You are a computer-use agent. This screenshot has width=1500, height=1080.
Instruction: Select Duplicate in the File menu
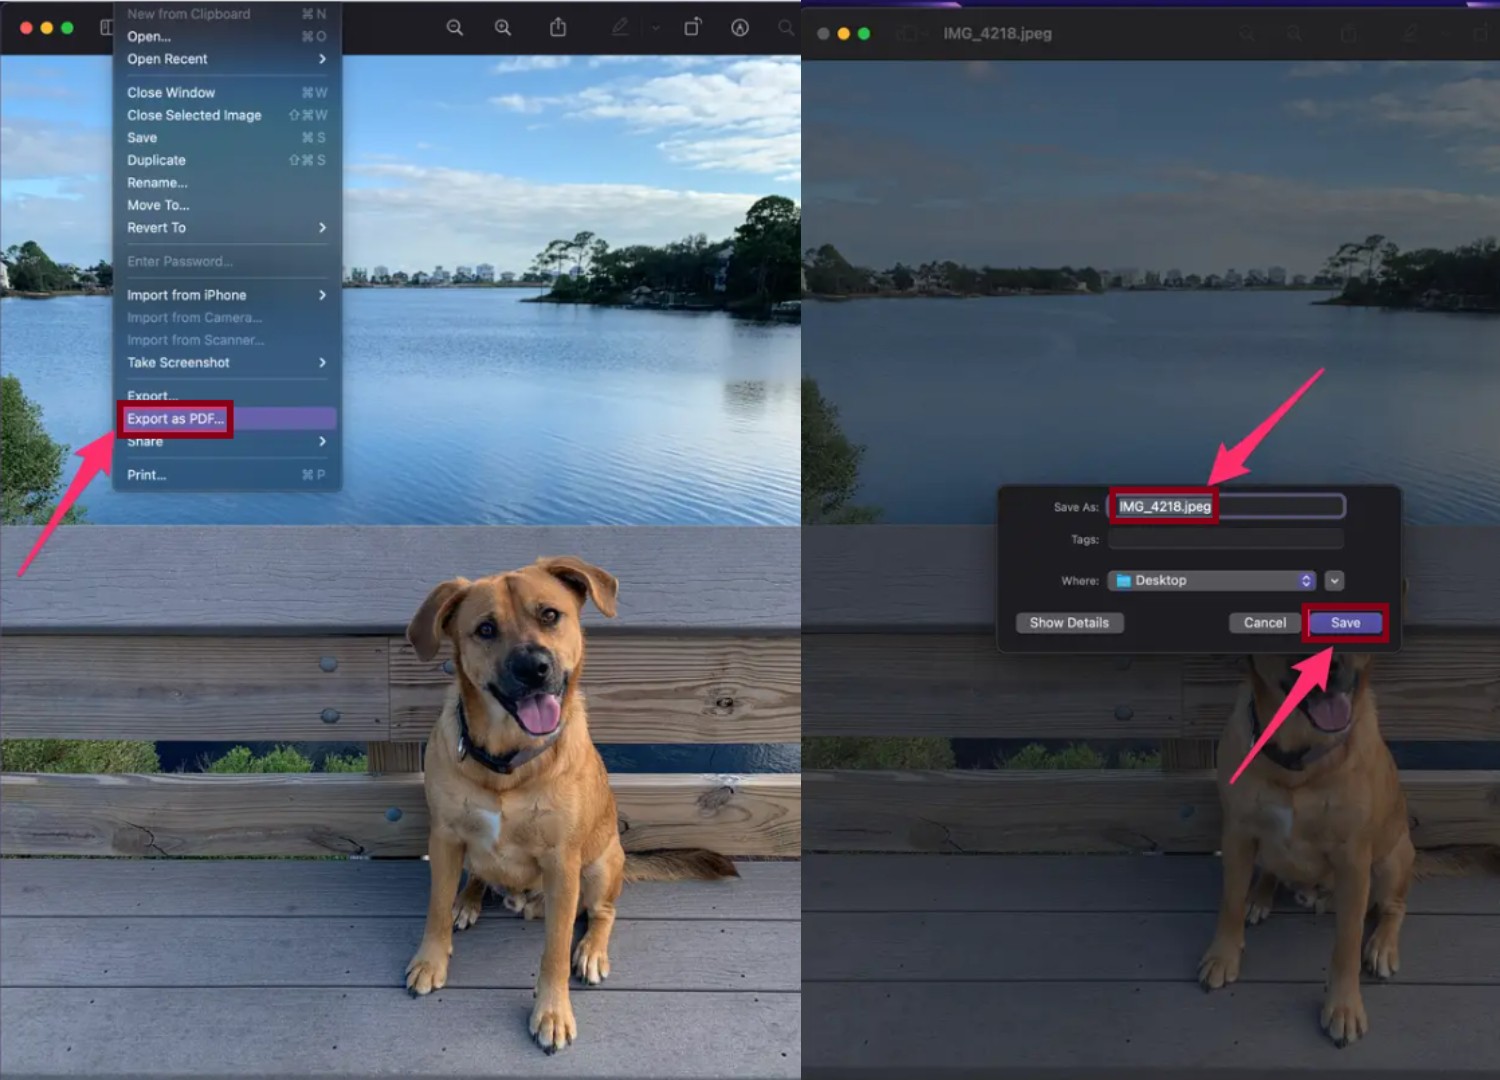pos(156,160)
